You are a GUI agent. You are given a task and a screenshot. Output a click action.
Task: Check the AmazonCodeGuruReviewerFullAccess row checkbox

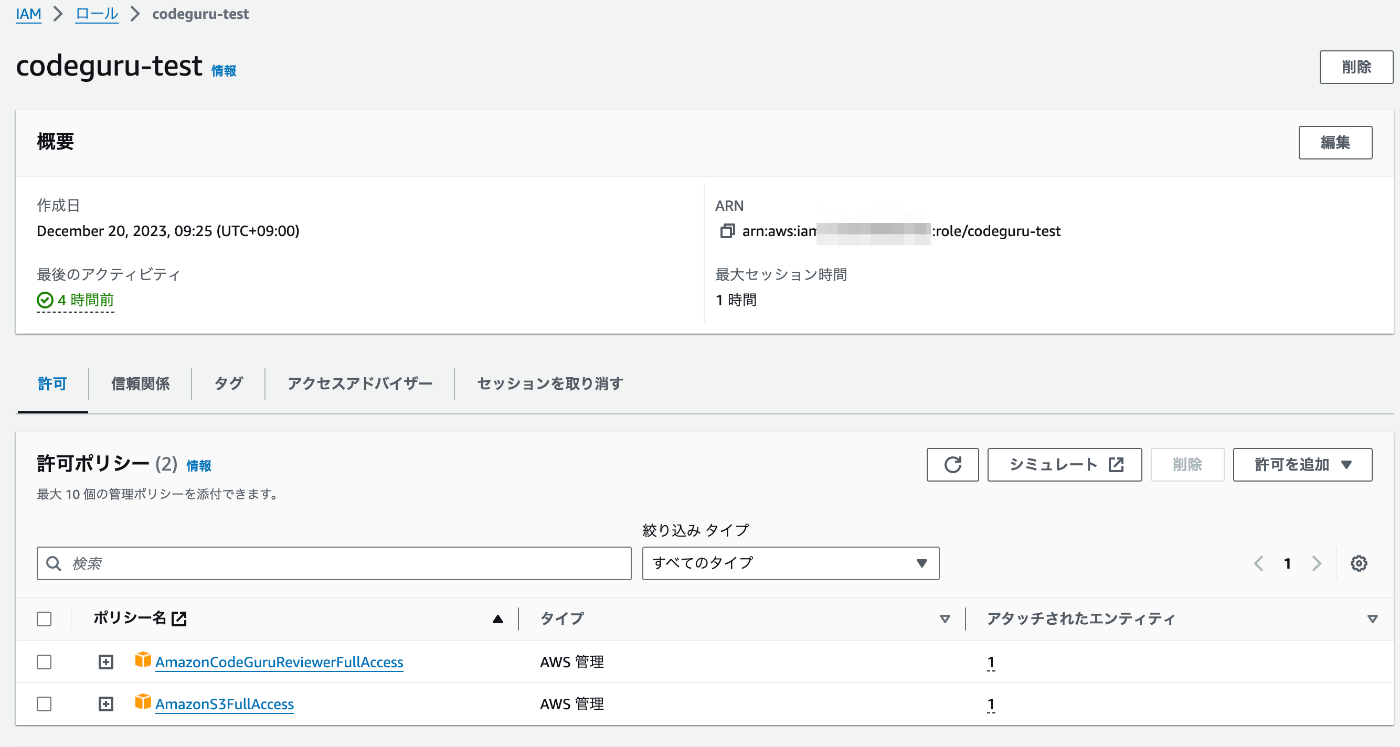[44, 662]
